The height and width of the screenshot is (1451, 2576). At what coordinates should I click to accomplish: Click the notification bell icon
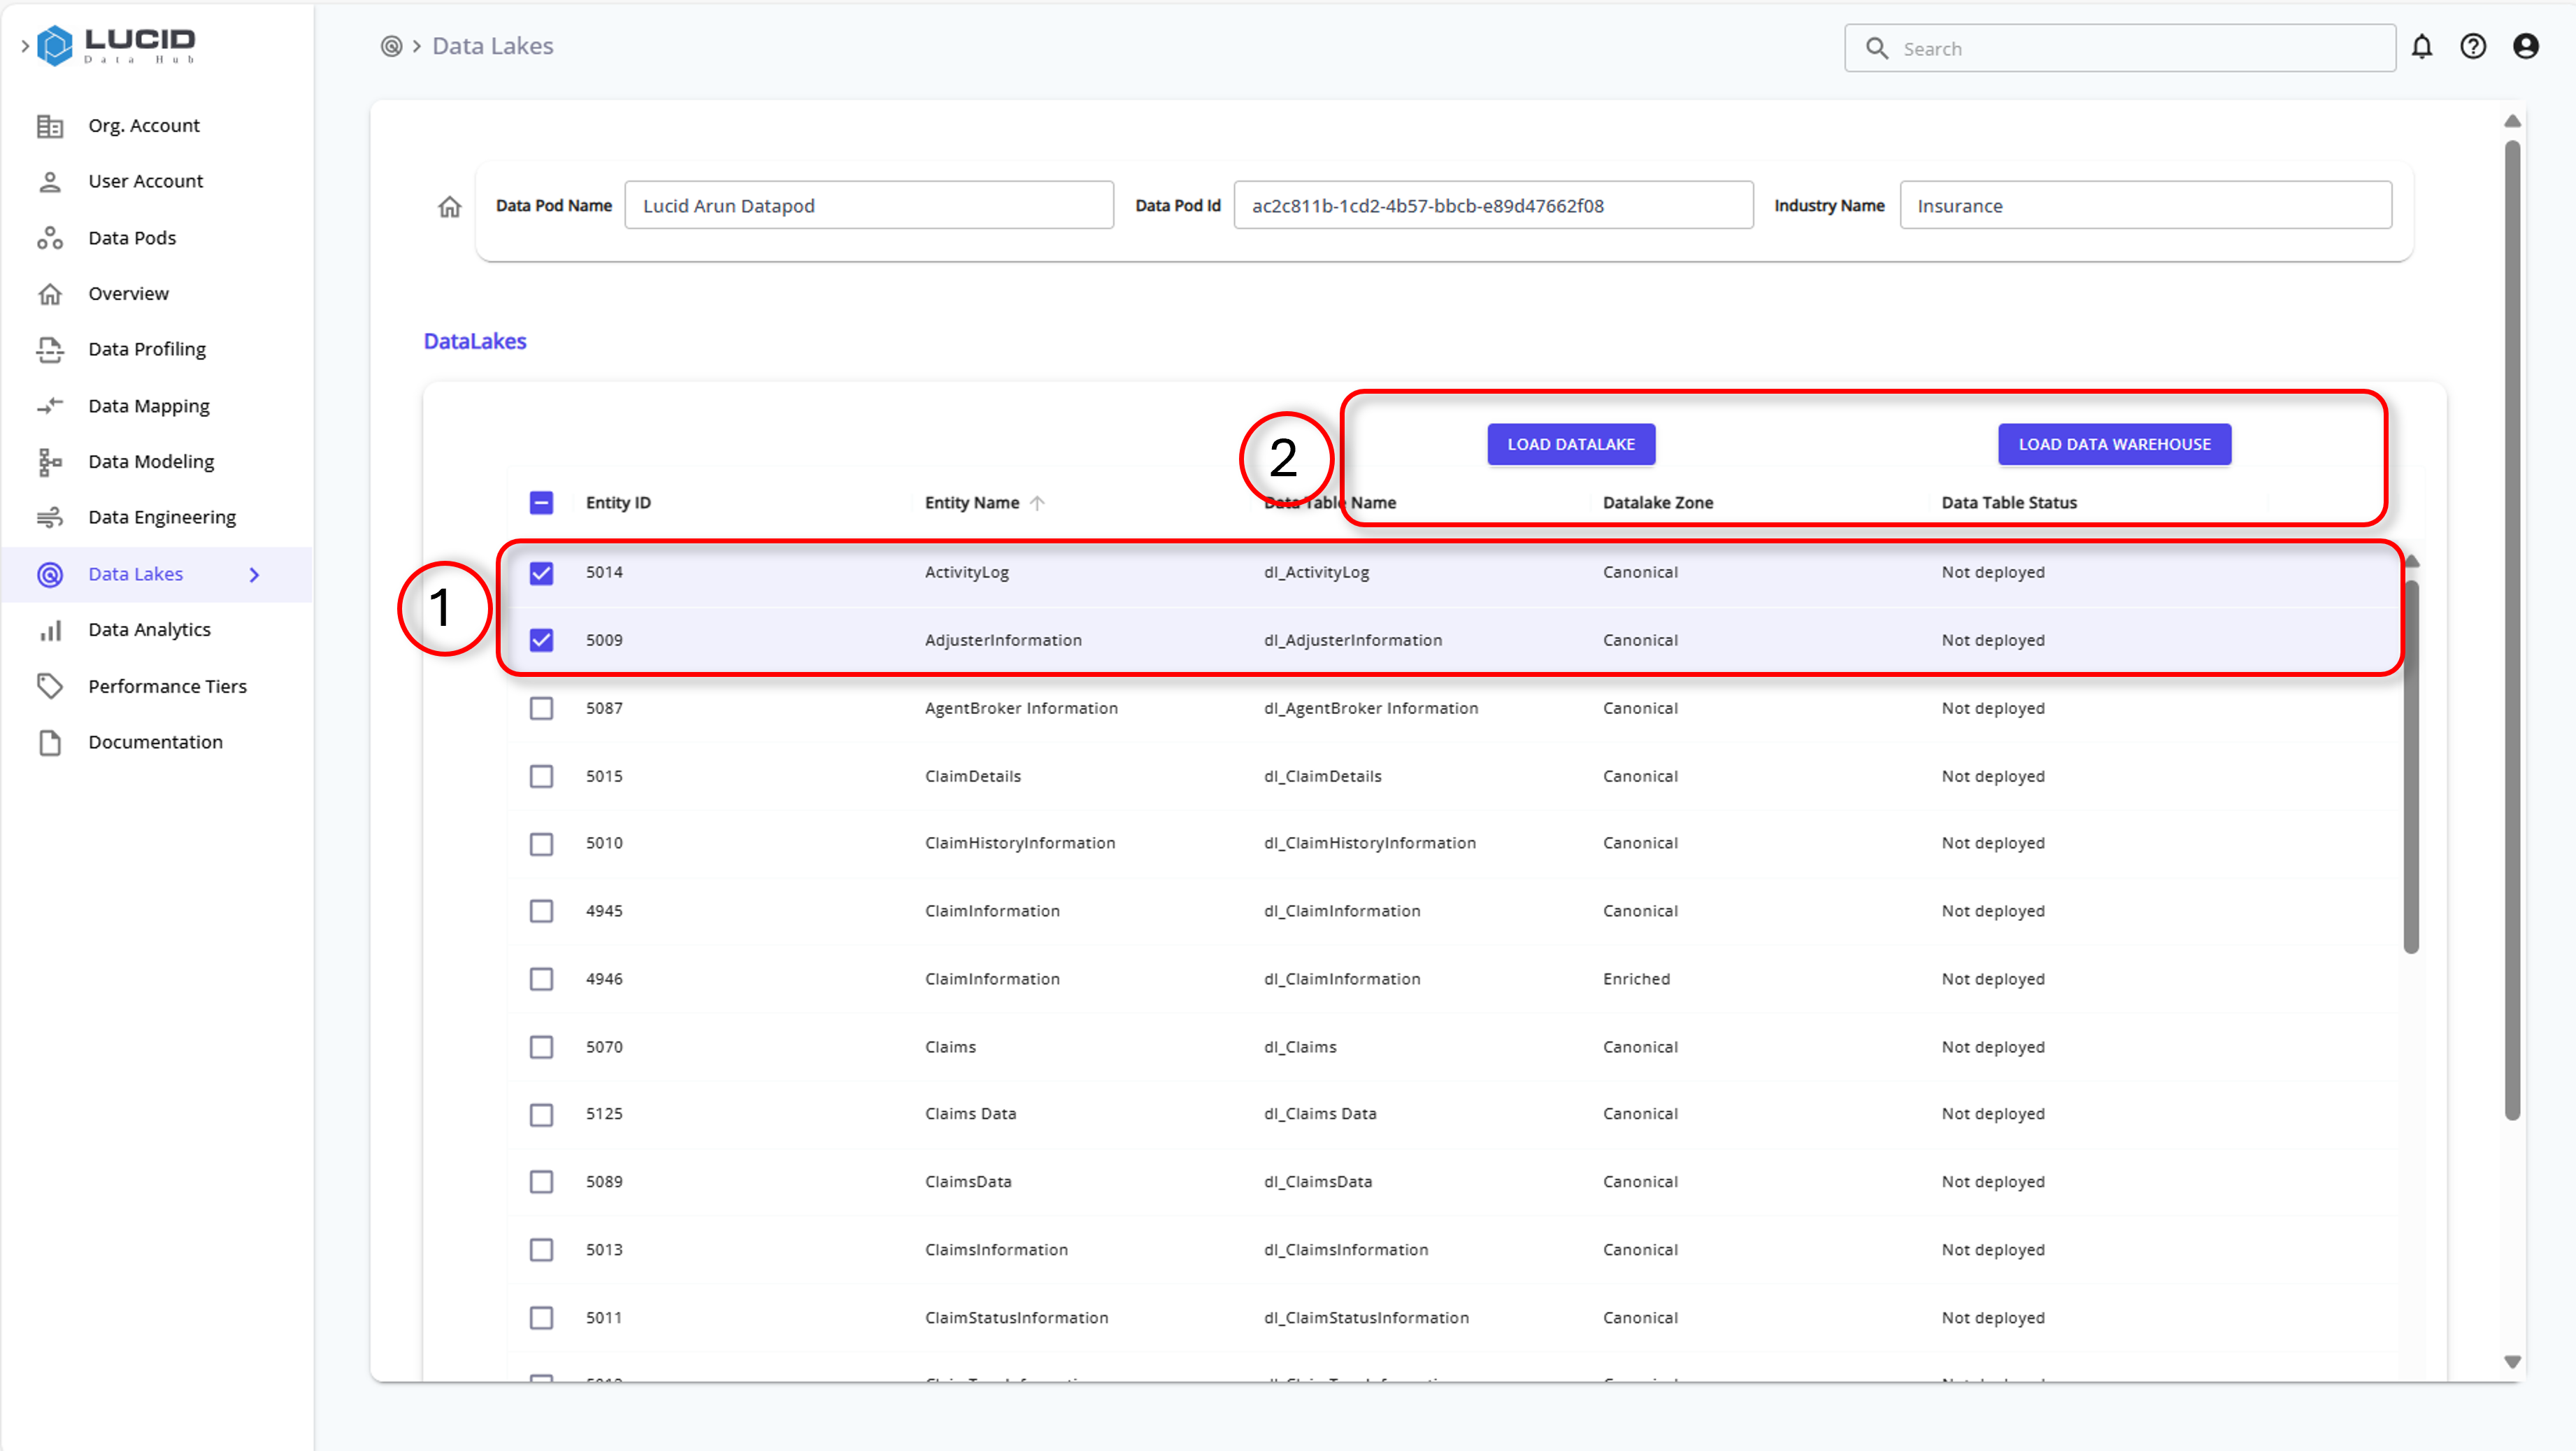(x=2422, y=46)
